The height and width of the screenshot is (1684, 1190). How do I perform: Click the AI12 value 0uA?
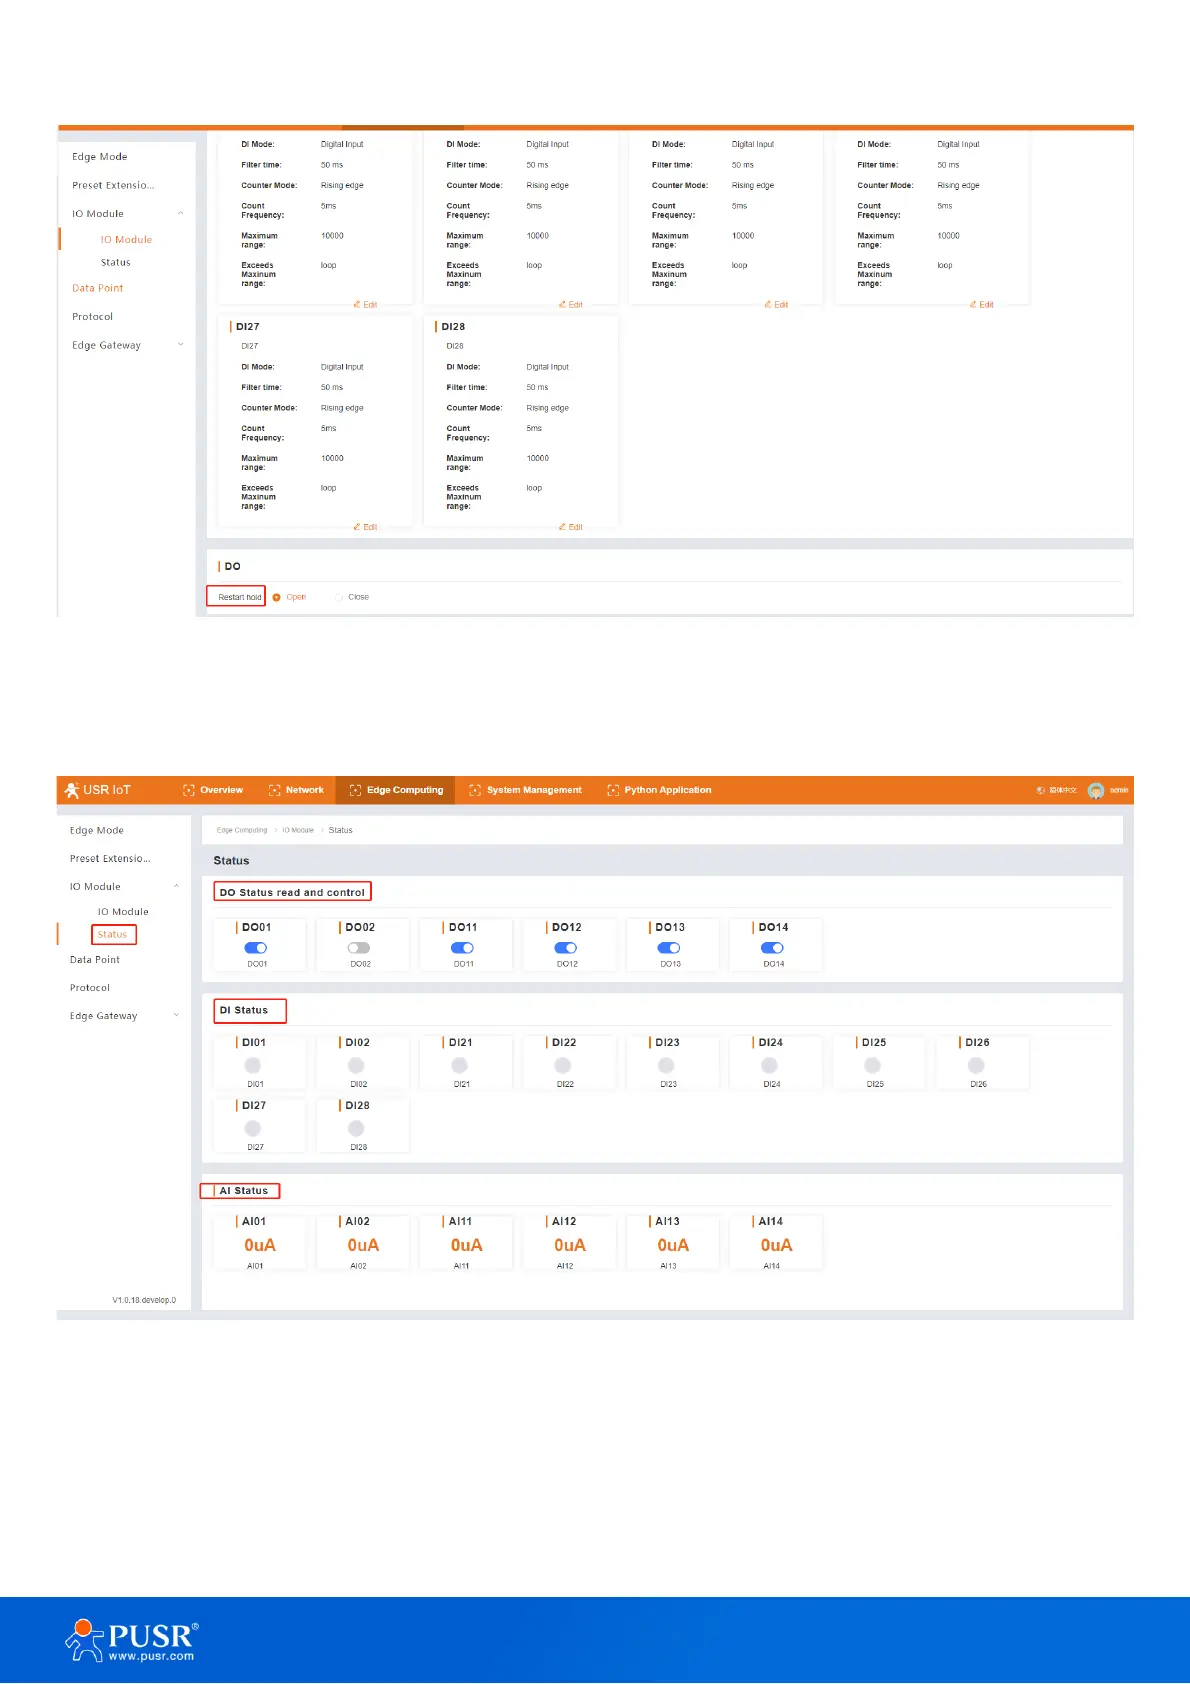coord(570,1245)
